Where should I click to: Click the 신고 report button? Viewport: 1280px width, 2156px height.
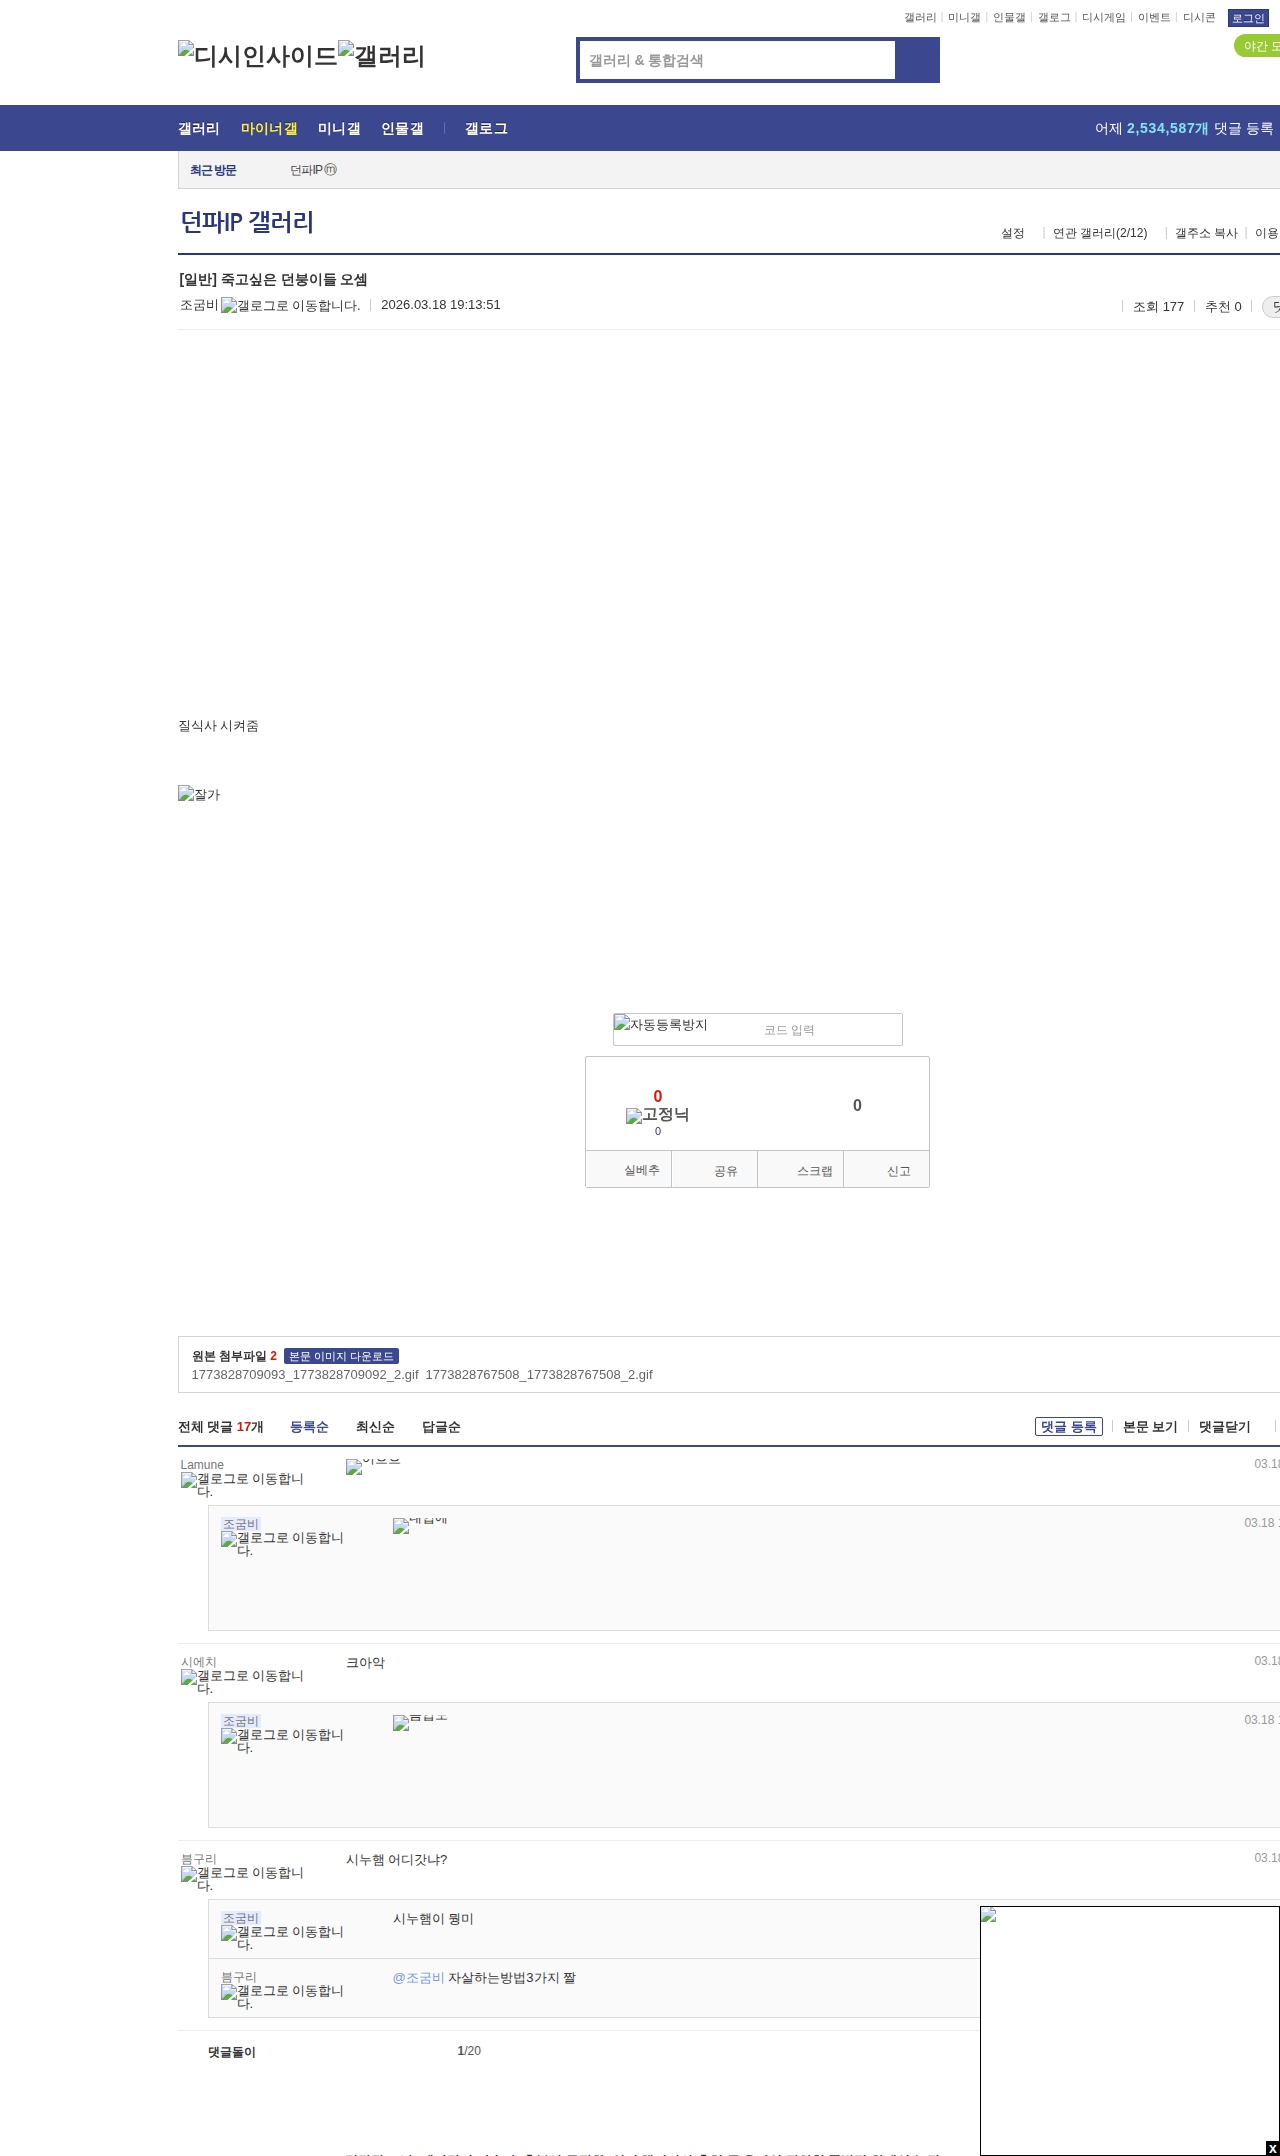pyautogui.click(x=887, y=1170)
